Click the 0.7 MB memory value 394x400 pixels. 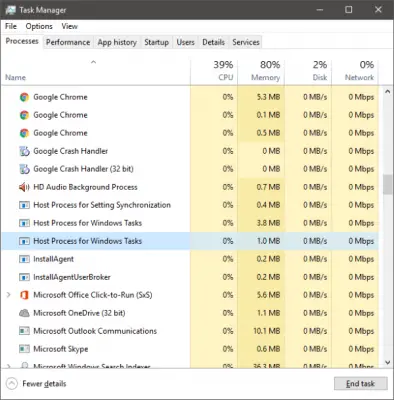[268, 187]
